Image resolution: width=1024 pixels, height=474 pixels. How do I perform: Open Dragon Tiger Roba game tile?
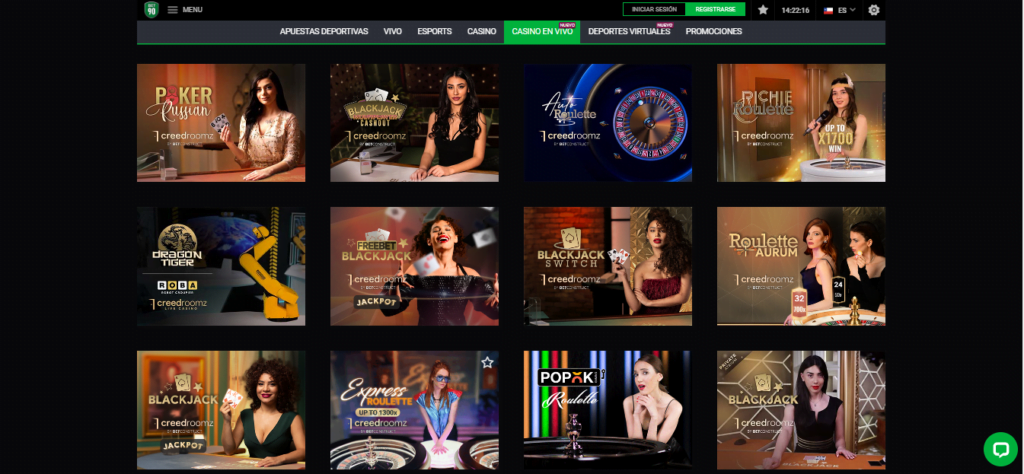[x=221, y=266]
